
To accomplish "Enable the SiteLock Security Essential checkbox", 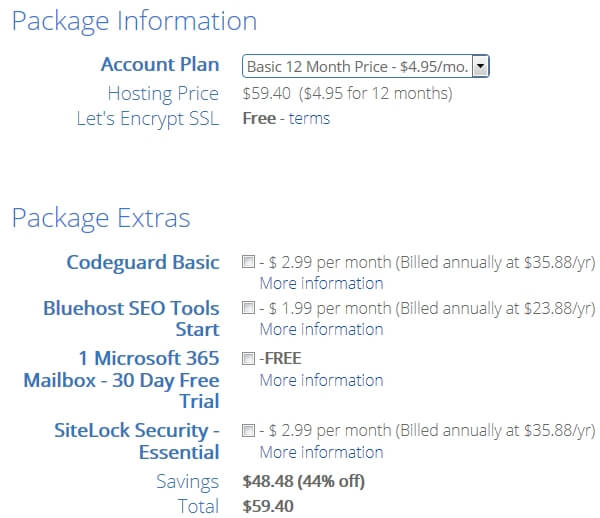I will [x=248, y=430].
